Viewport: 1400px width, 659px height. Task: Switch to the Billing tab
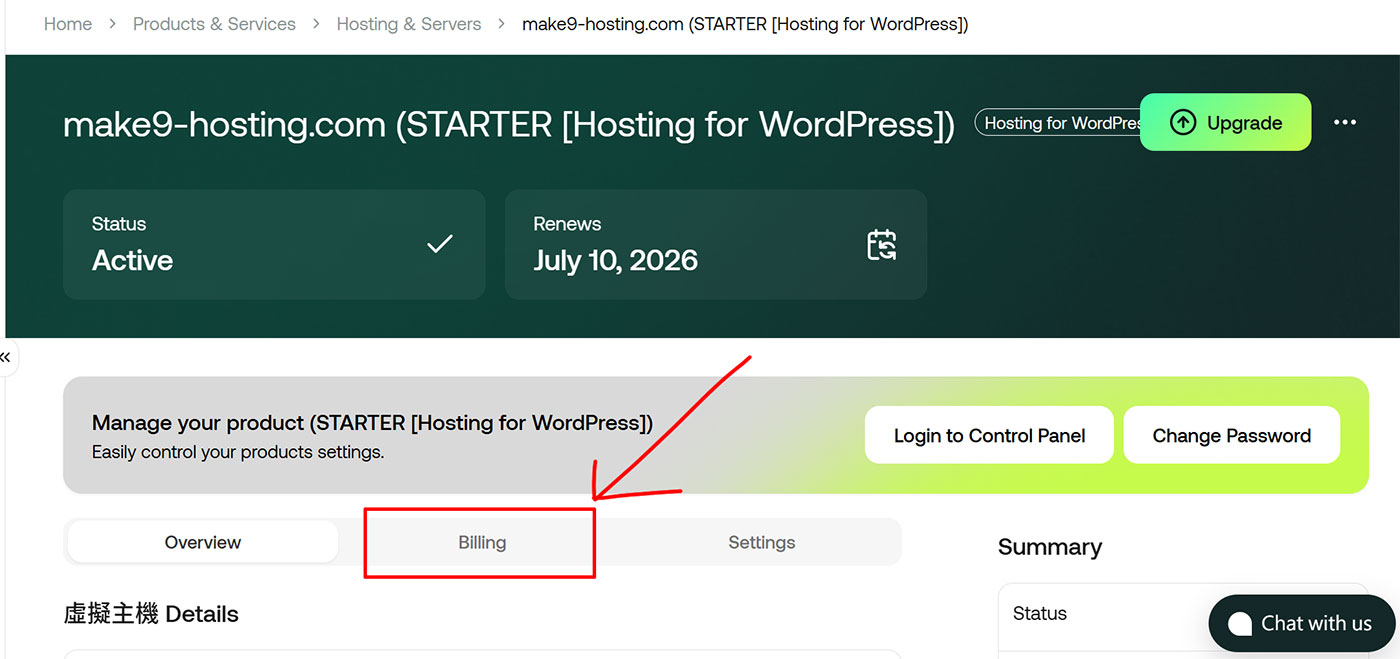click(482, 542)
